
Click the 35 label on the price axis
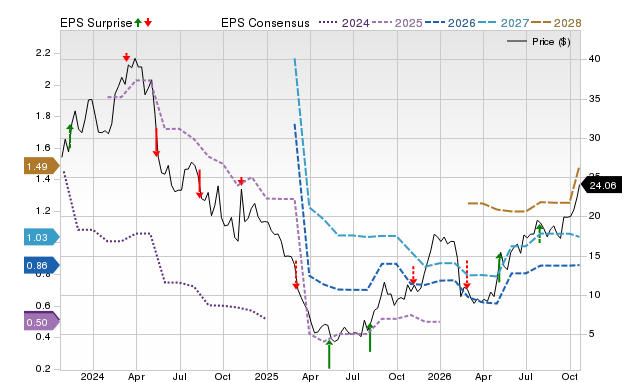(594, 99)
